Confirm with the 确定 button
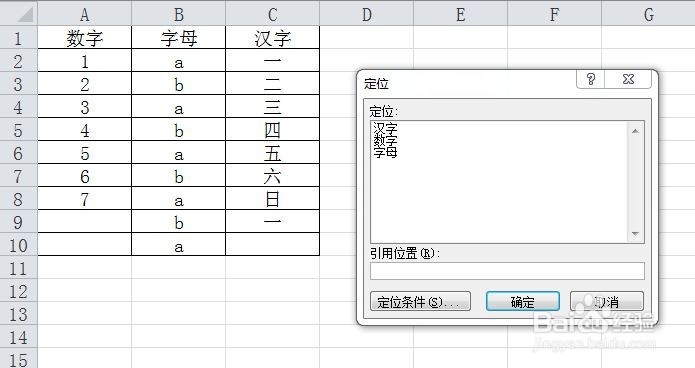This screenshot has width=695, height=368. coord(523,301)
